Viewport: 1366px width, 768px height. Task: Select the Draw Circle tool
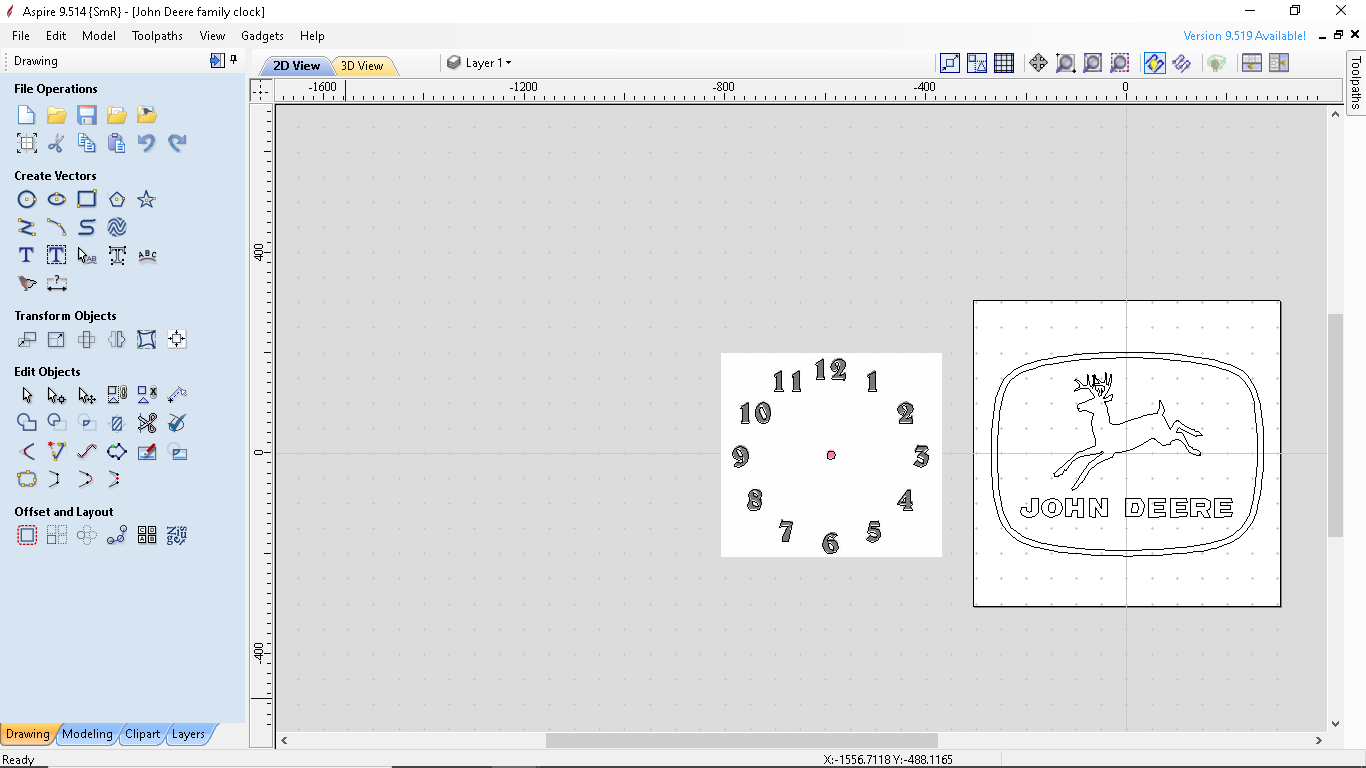(x=27, y=199)
